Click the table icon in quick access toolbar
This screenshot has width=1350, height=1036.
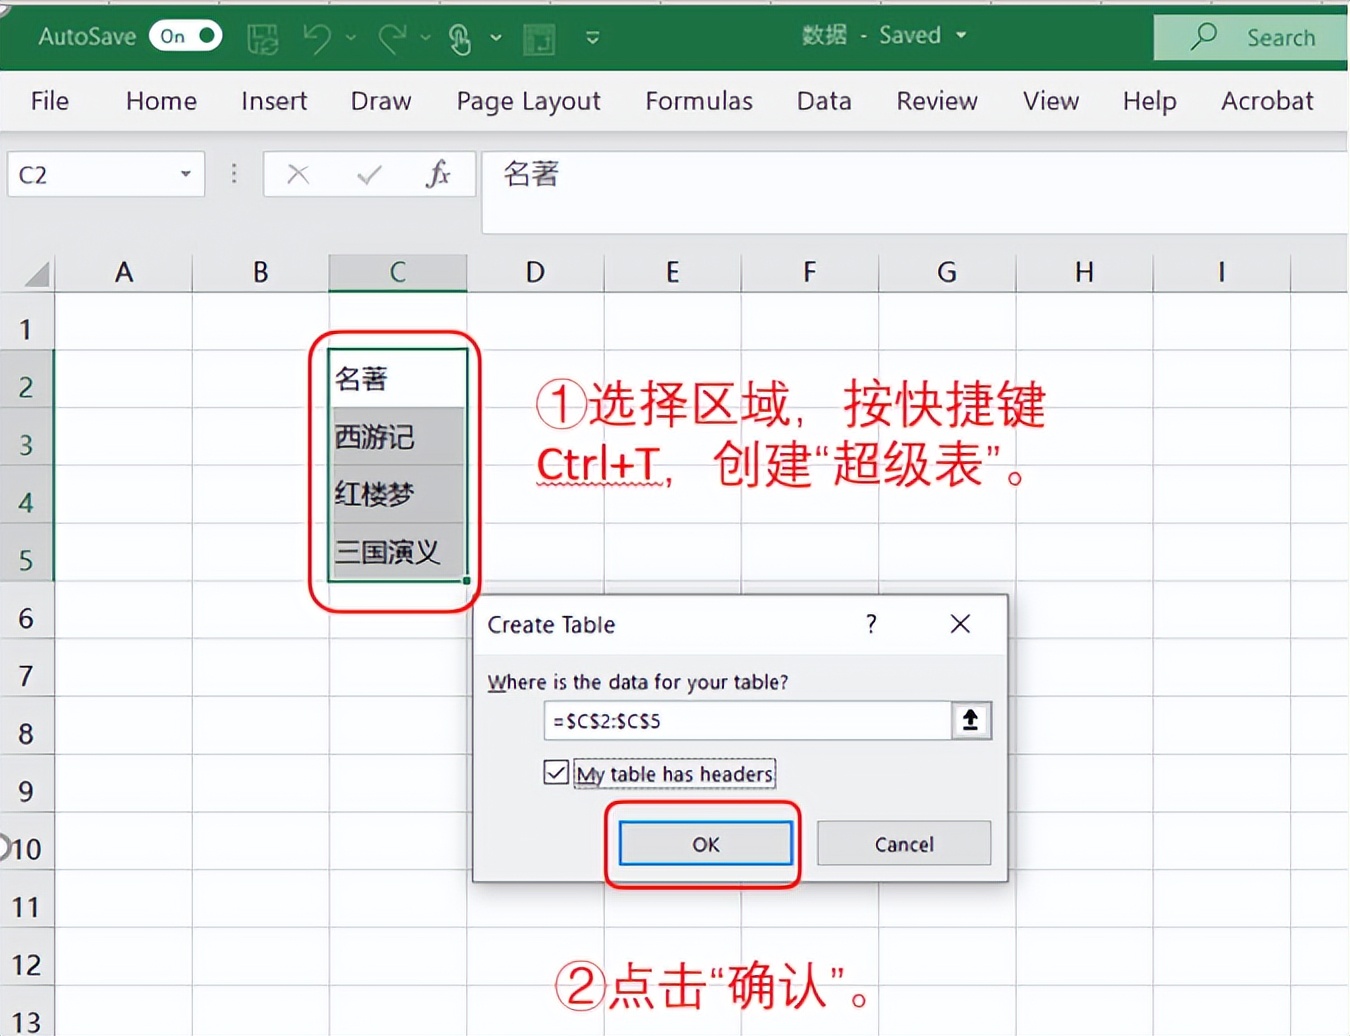point(539,39)
